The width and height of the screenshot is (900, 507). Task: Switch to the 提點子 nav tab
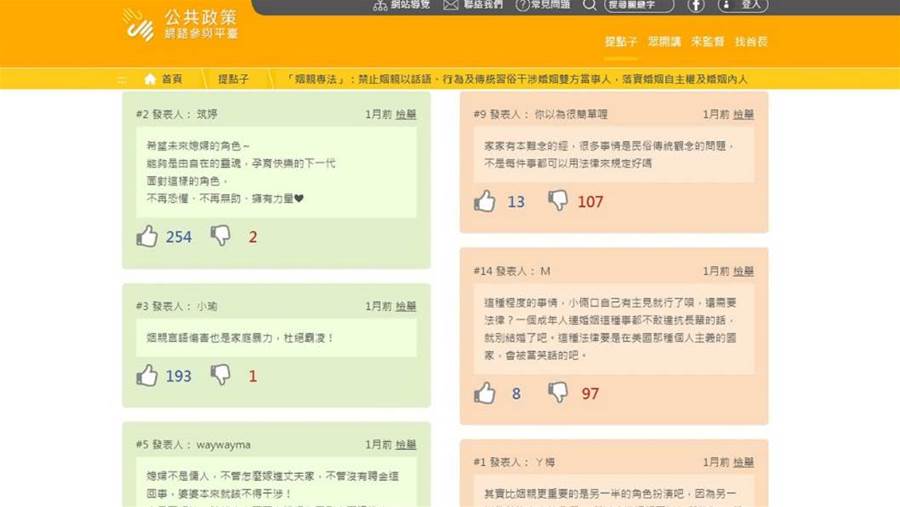click(x=621, y=41)
